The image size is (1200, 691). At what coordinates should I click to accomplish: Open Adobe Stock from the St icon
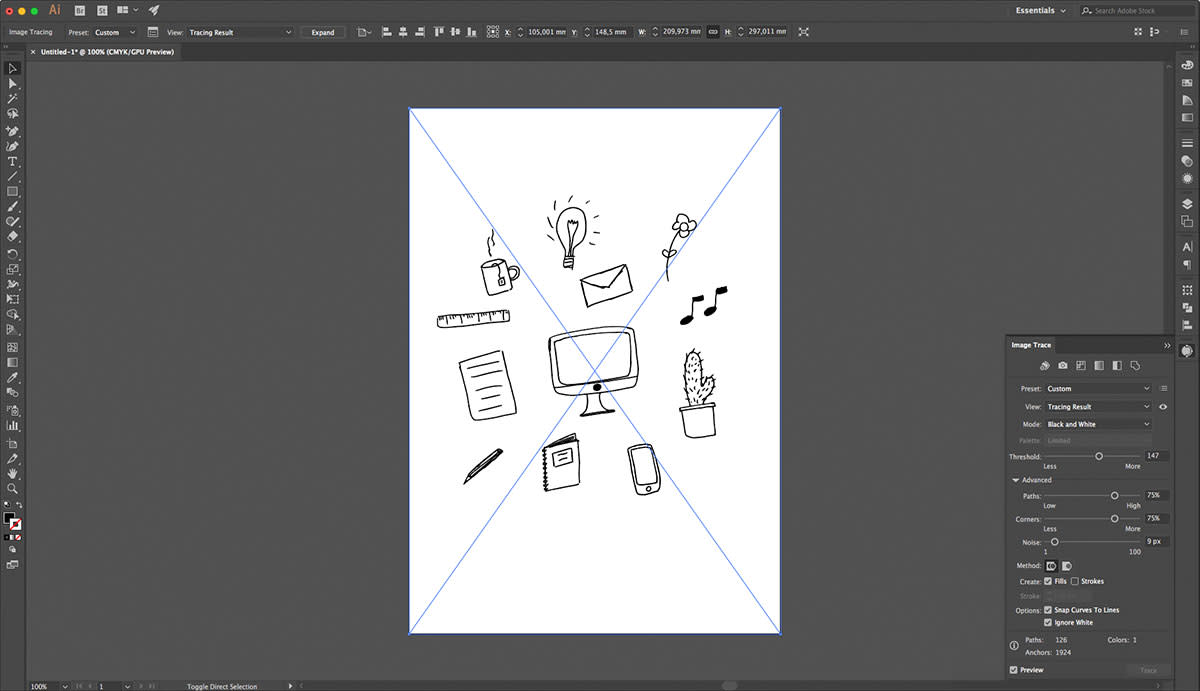pos(101,10)
